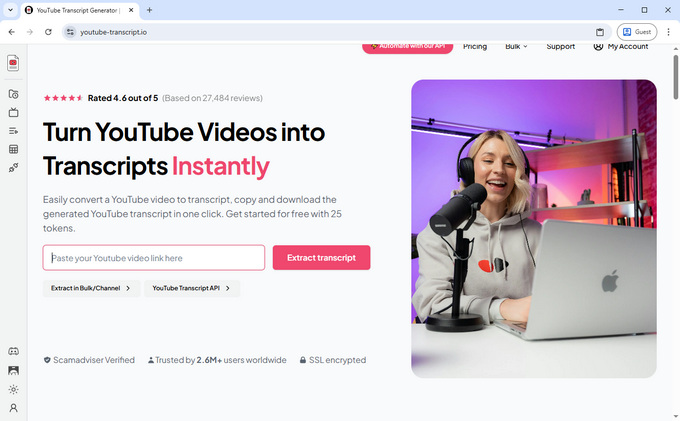The image size is (680, 421).
Task: Expand the Bulk dropdown menu
Action: 516,46
